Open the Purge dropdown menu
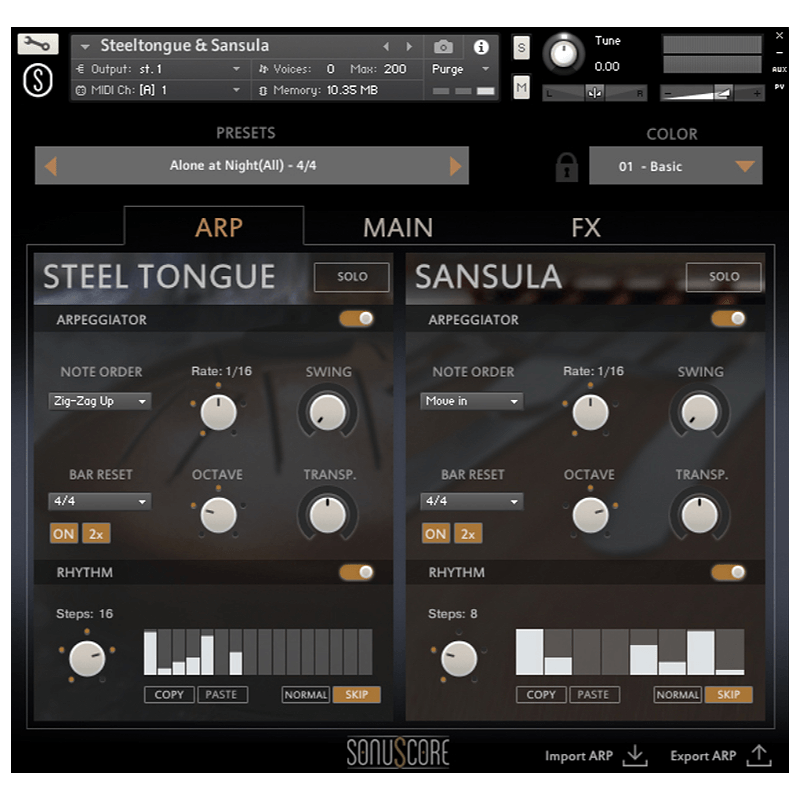The width and height of the screenshot is (800, 800). point(461,69)
